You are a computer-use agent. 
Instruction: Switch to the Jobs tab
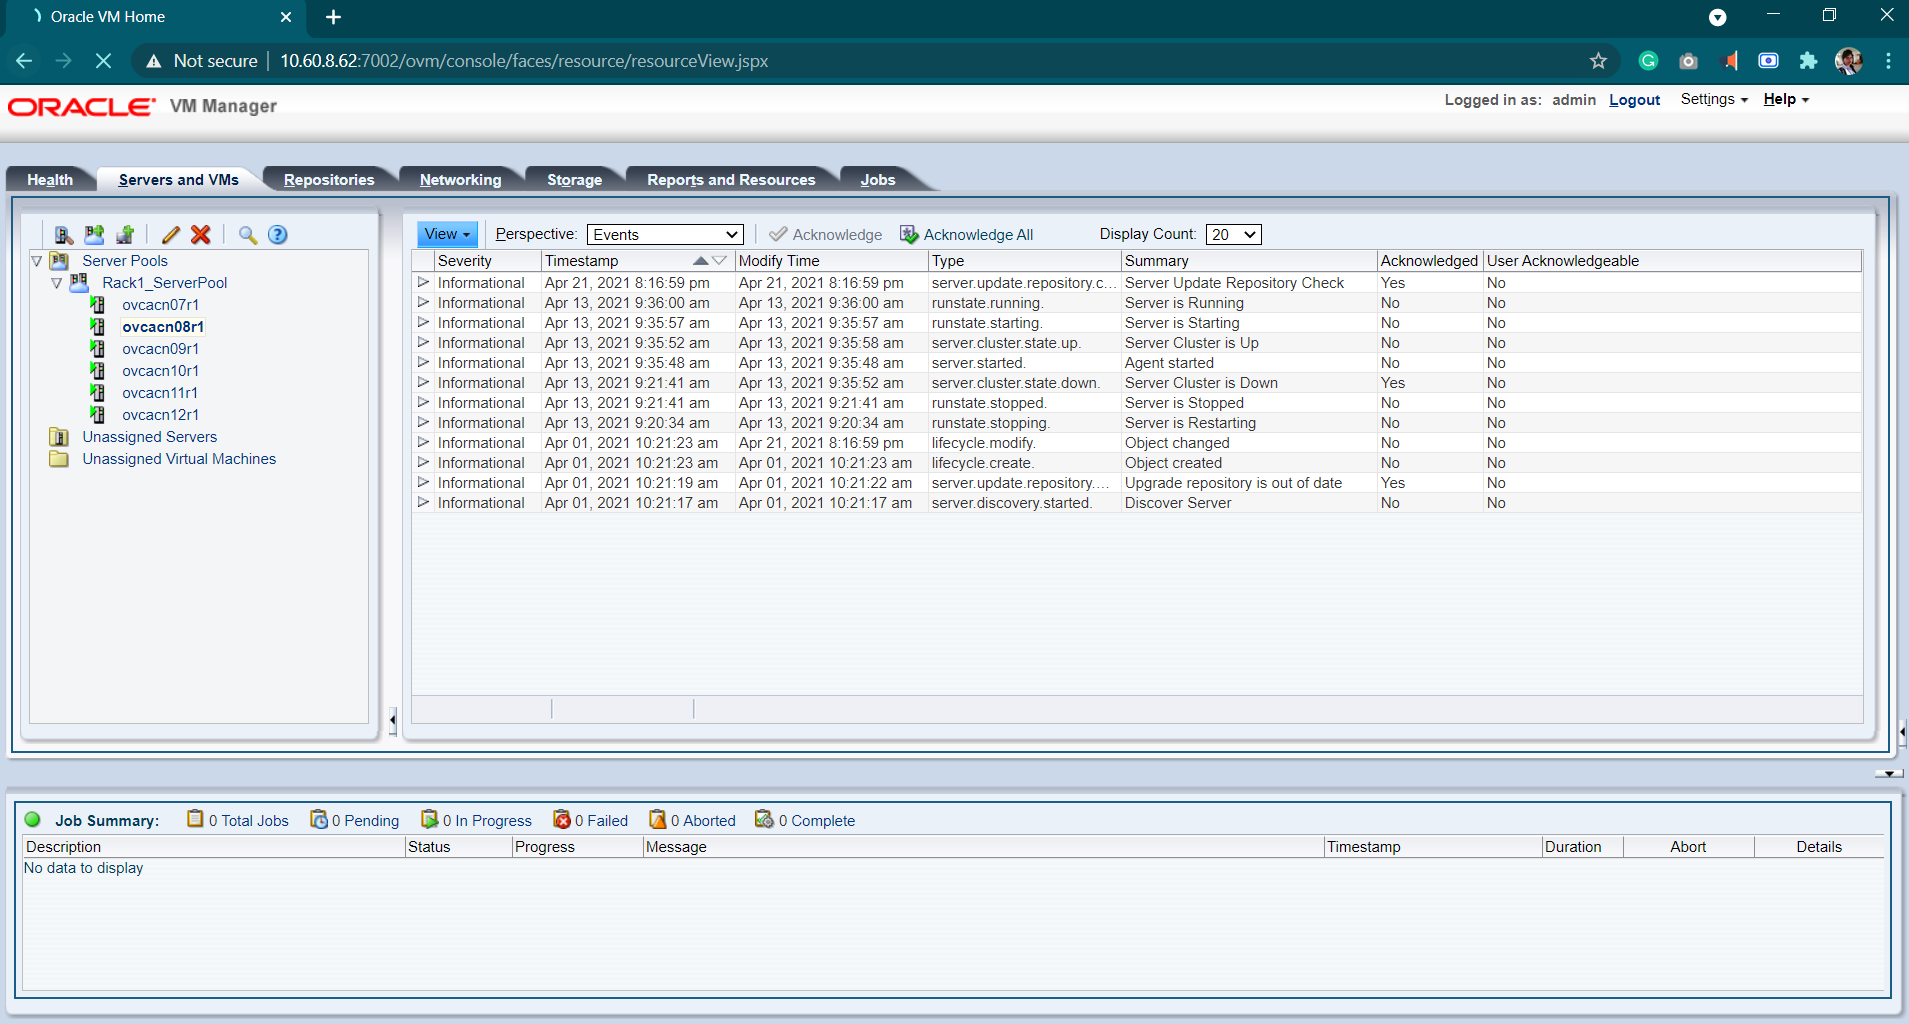pos(878,180)
